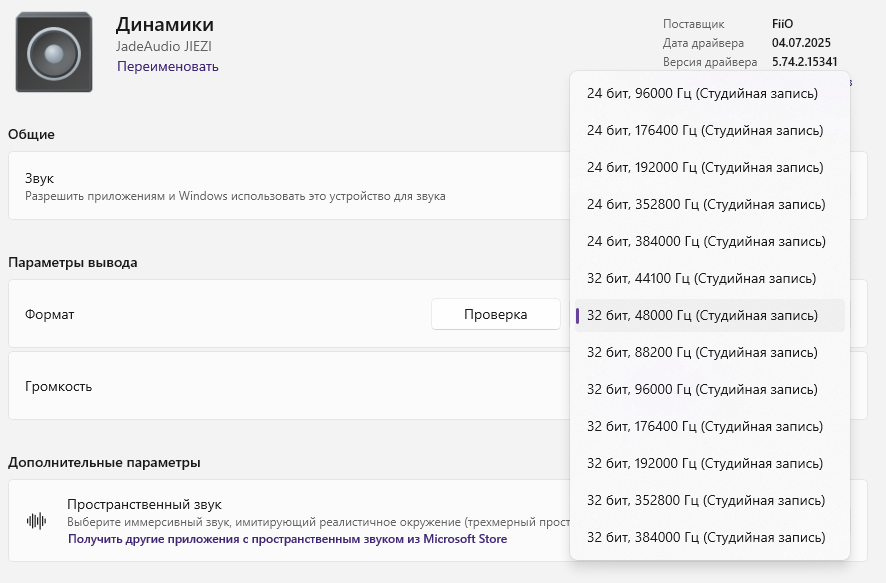Image resolution: width=886 pixels, height=583 pixels.
Task: Pick 32 бит, 88200 Гц from dropdown
Action: pyautogui.click(x=702, y=353)
